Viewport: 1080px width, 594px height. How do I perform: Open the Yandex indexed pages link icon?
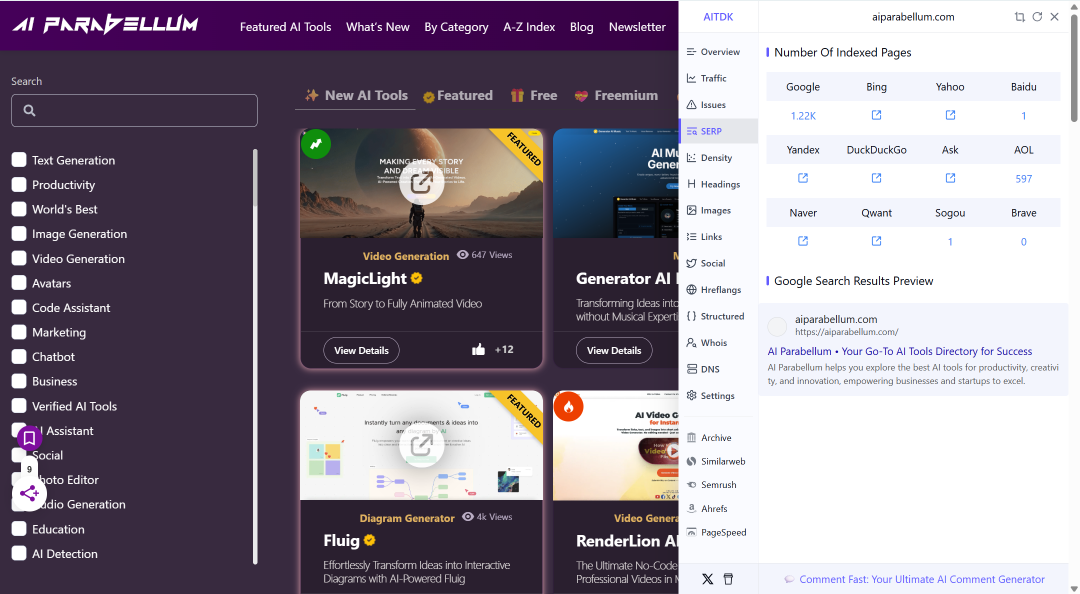(x=802, y=178)
